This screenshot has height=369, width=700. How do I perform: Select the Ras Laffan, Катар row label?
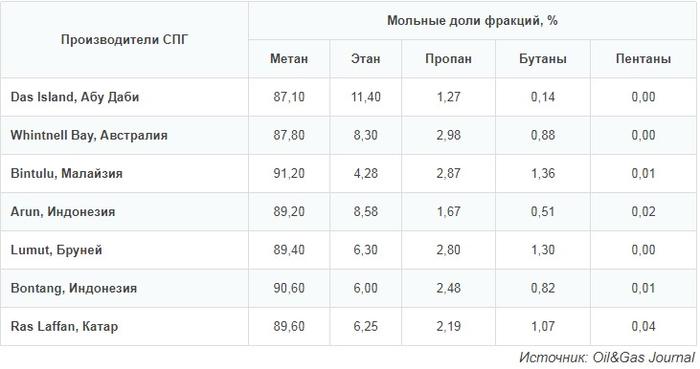click(64, 327)
